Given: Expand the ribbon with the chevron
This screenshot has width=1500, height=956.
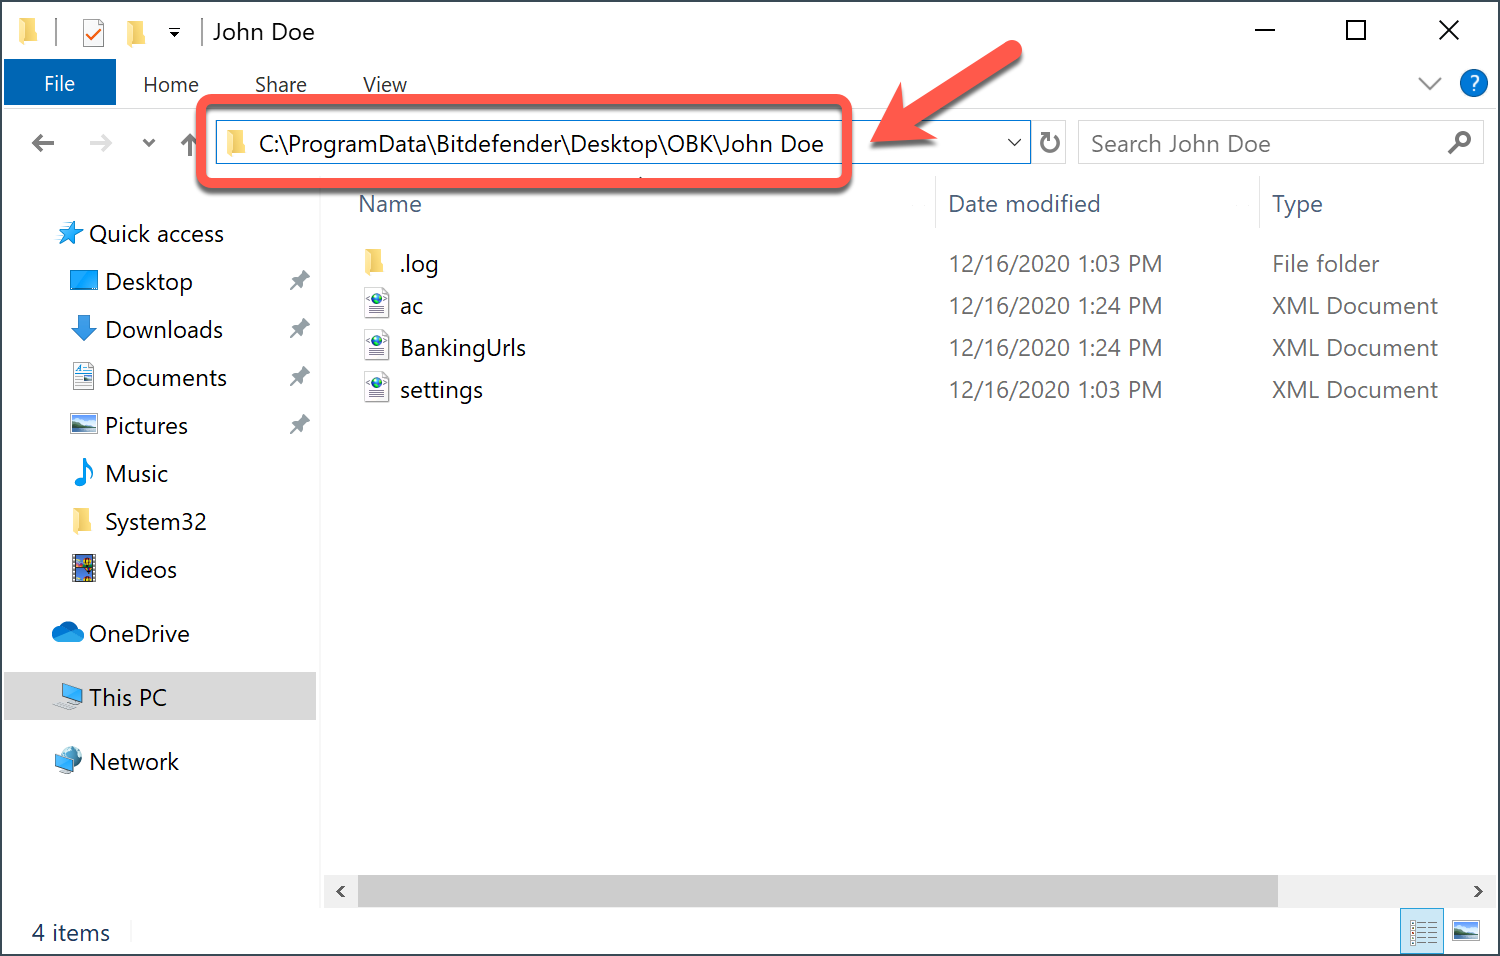Looking at the screenshot, I should pos(1430,84).
